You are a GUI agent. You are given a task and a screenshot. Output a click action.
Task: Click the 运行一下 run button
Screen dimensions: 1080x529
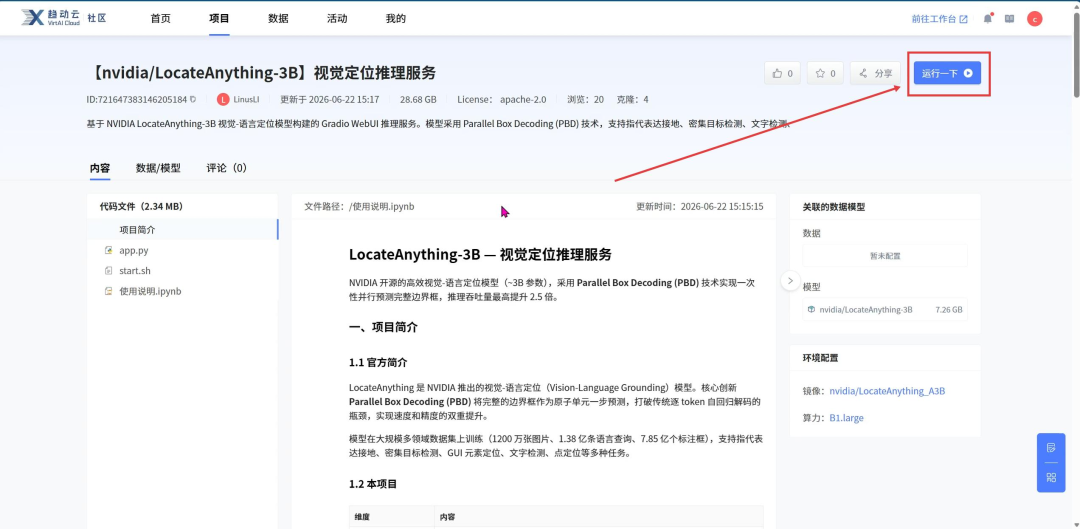[947, 73]
